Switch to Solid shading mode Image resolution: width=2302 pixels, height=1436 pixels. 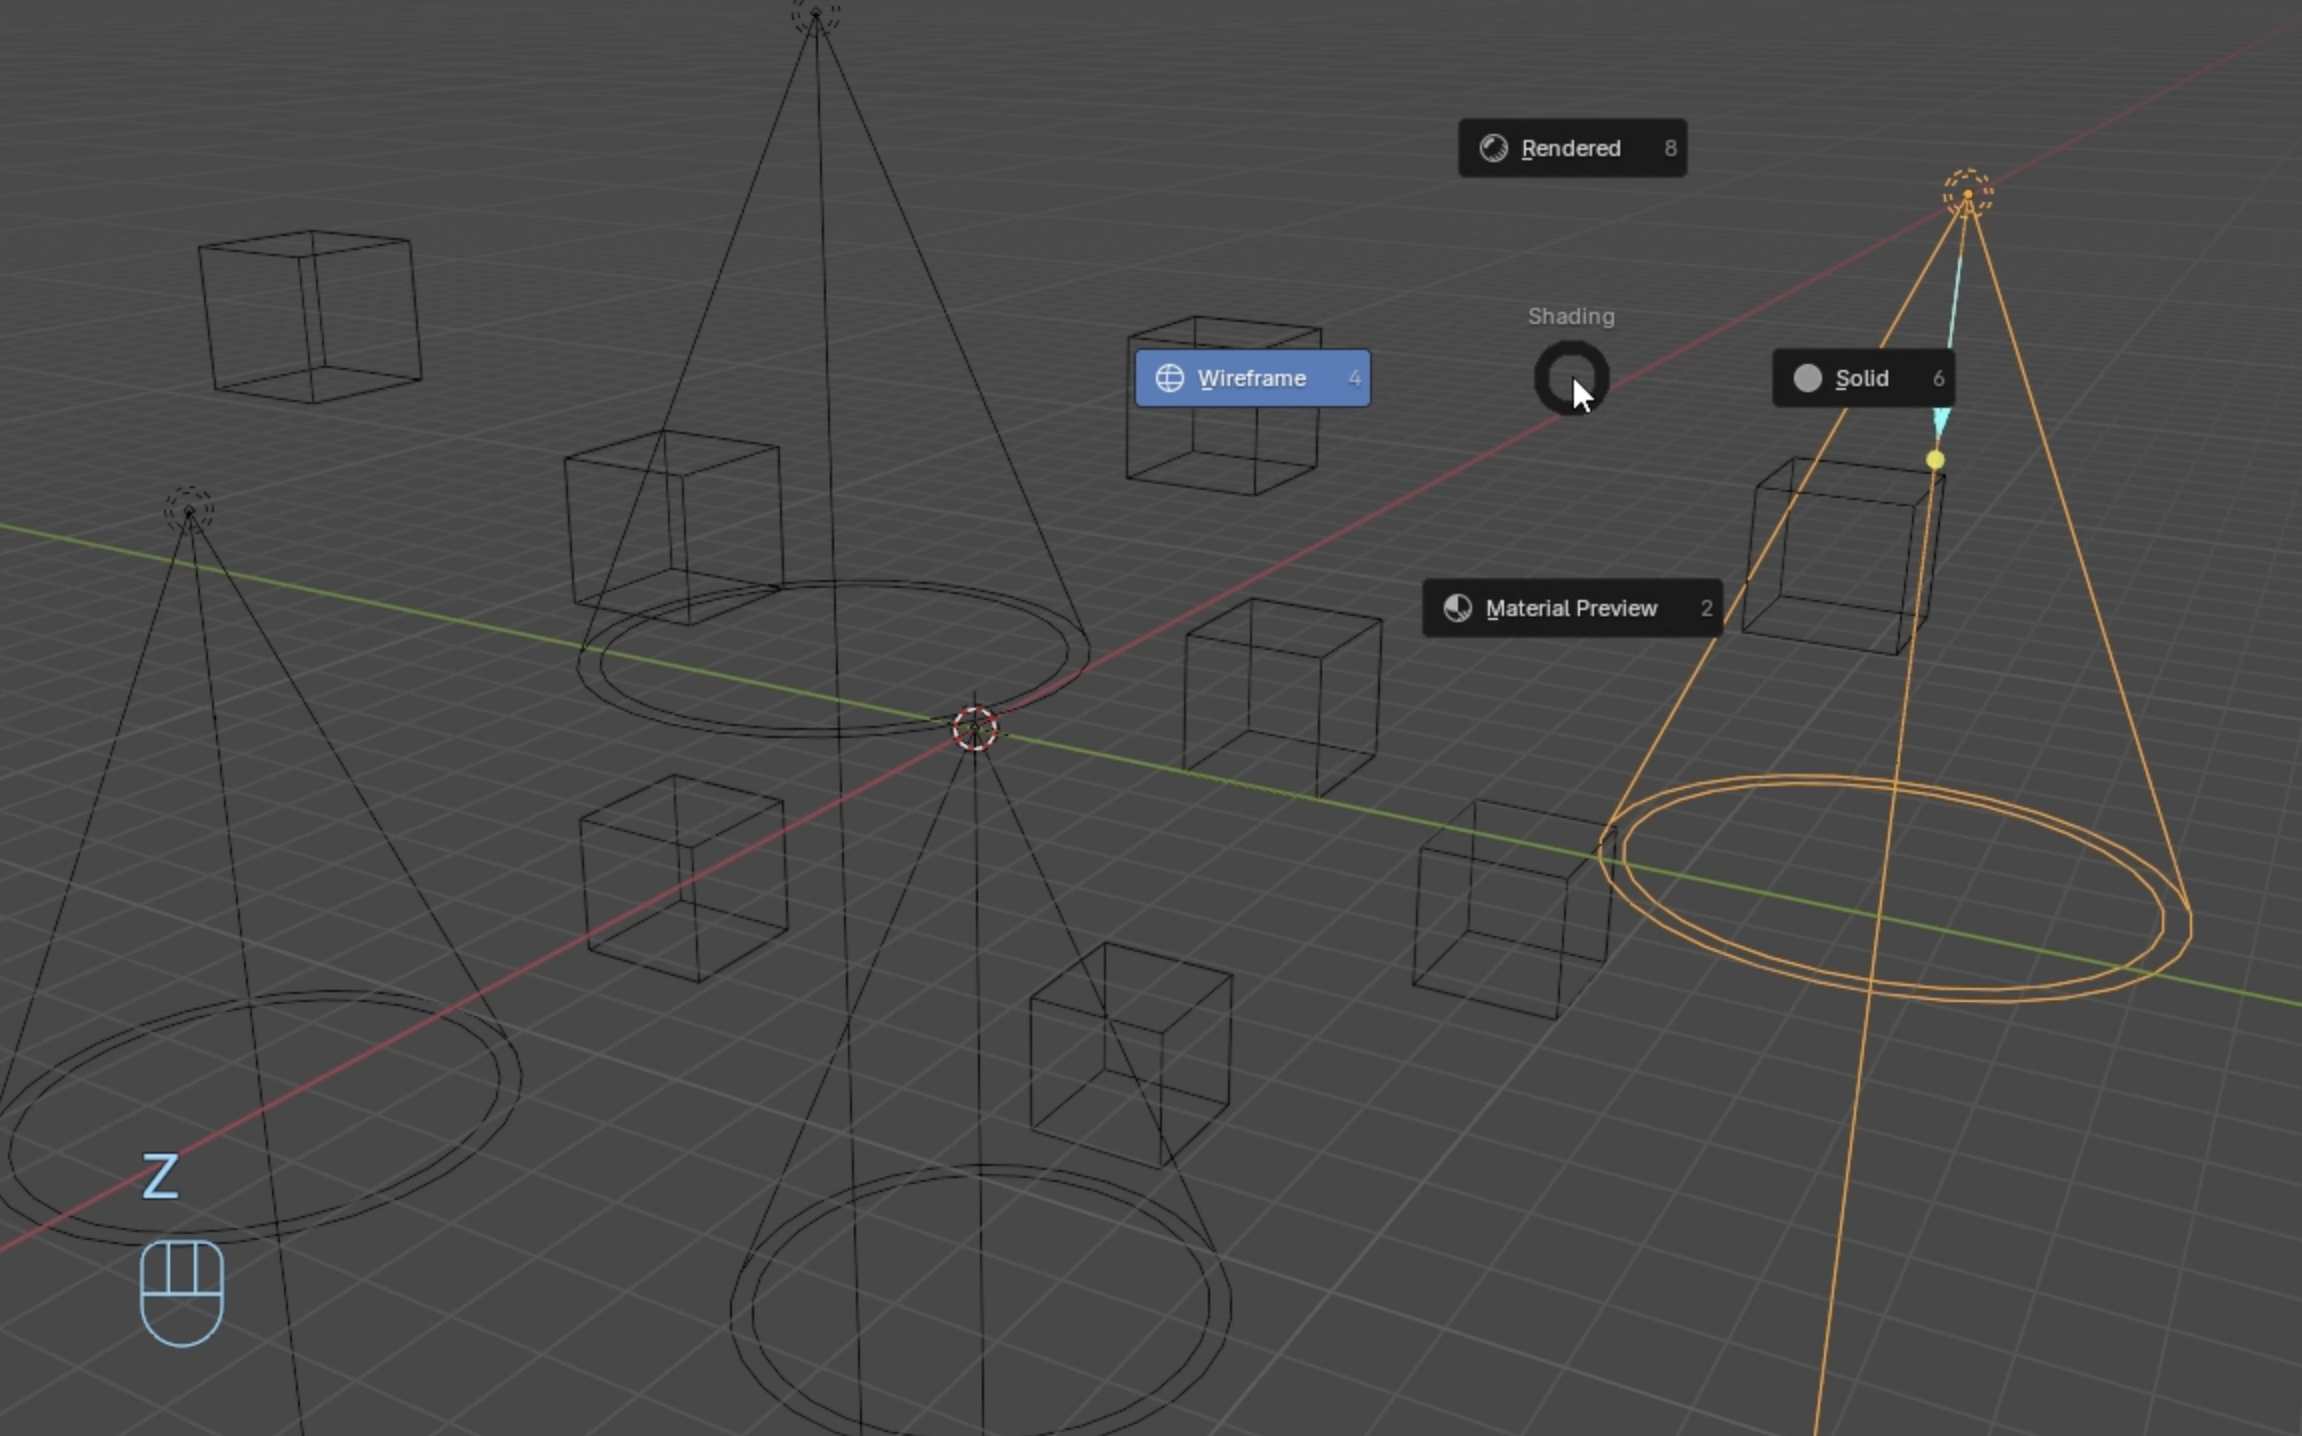1862,378
